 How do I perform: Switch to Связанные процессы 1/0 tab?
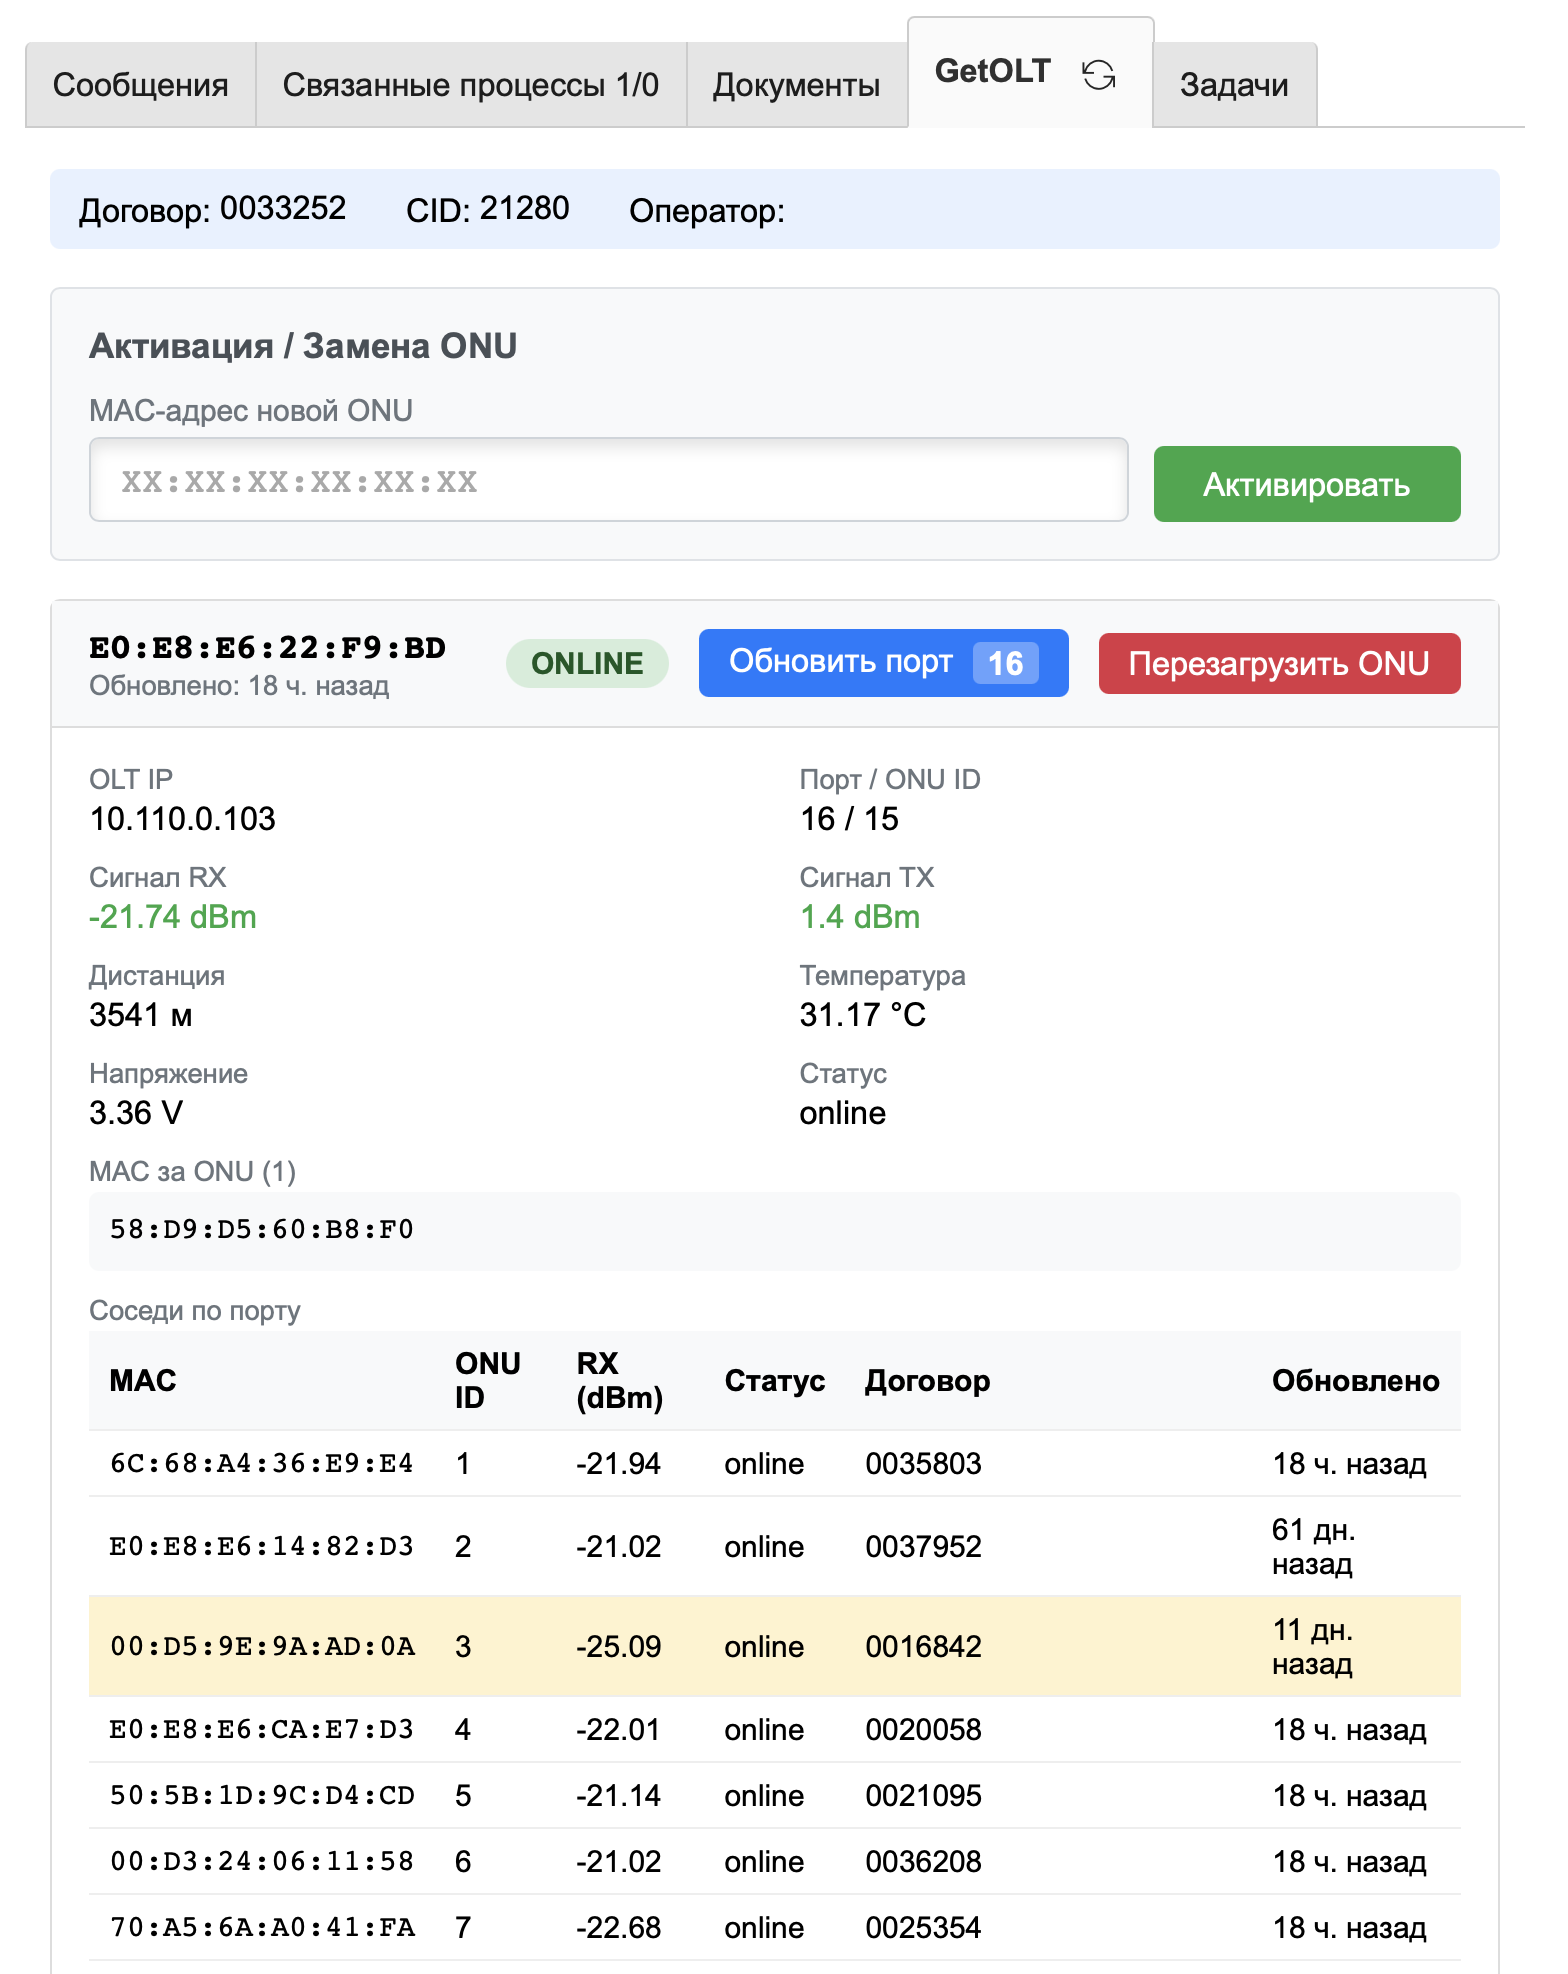coord(470,85)
